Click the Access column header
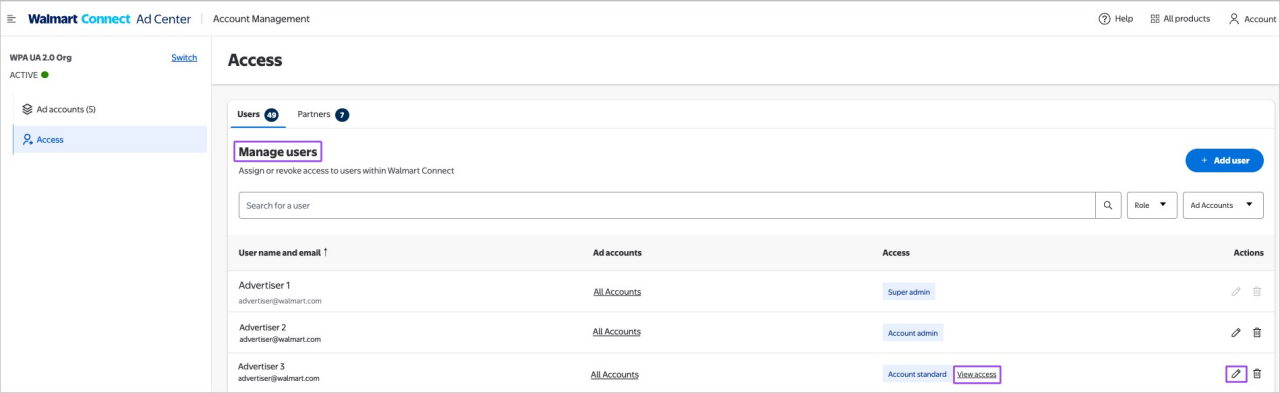Screen dimensions: 1280x393 pos(896,253)
